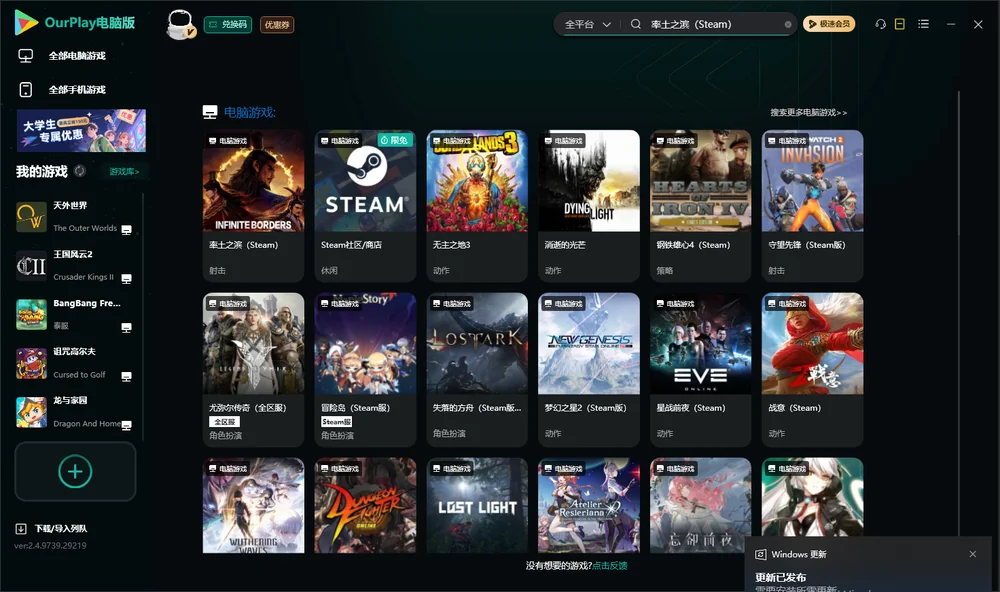
Task: Open the 极速会员 membership button
Action: tap(829, 24)
